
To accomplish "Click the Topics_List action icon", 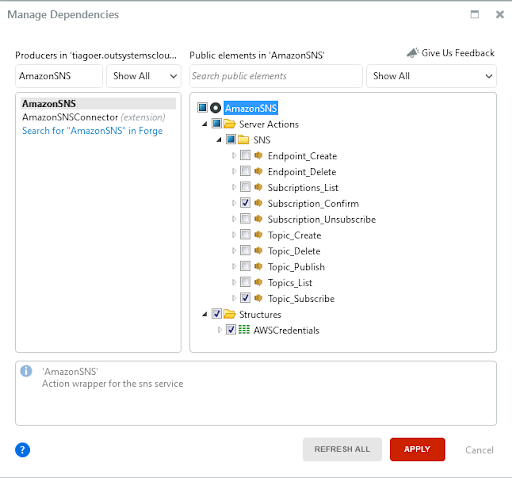I will click(x=258, y=282).
